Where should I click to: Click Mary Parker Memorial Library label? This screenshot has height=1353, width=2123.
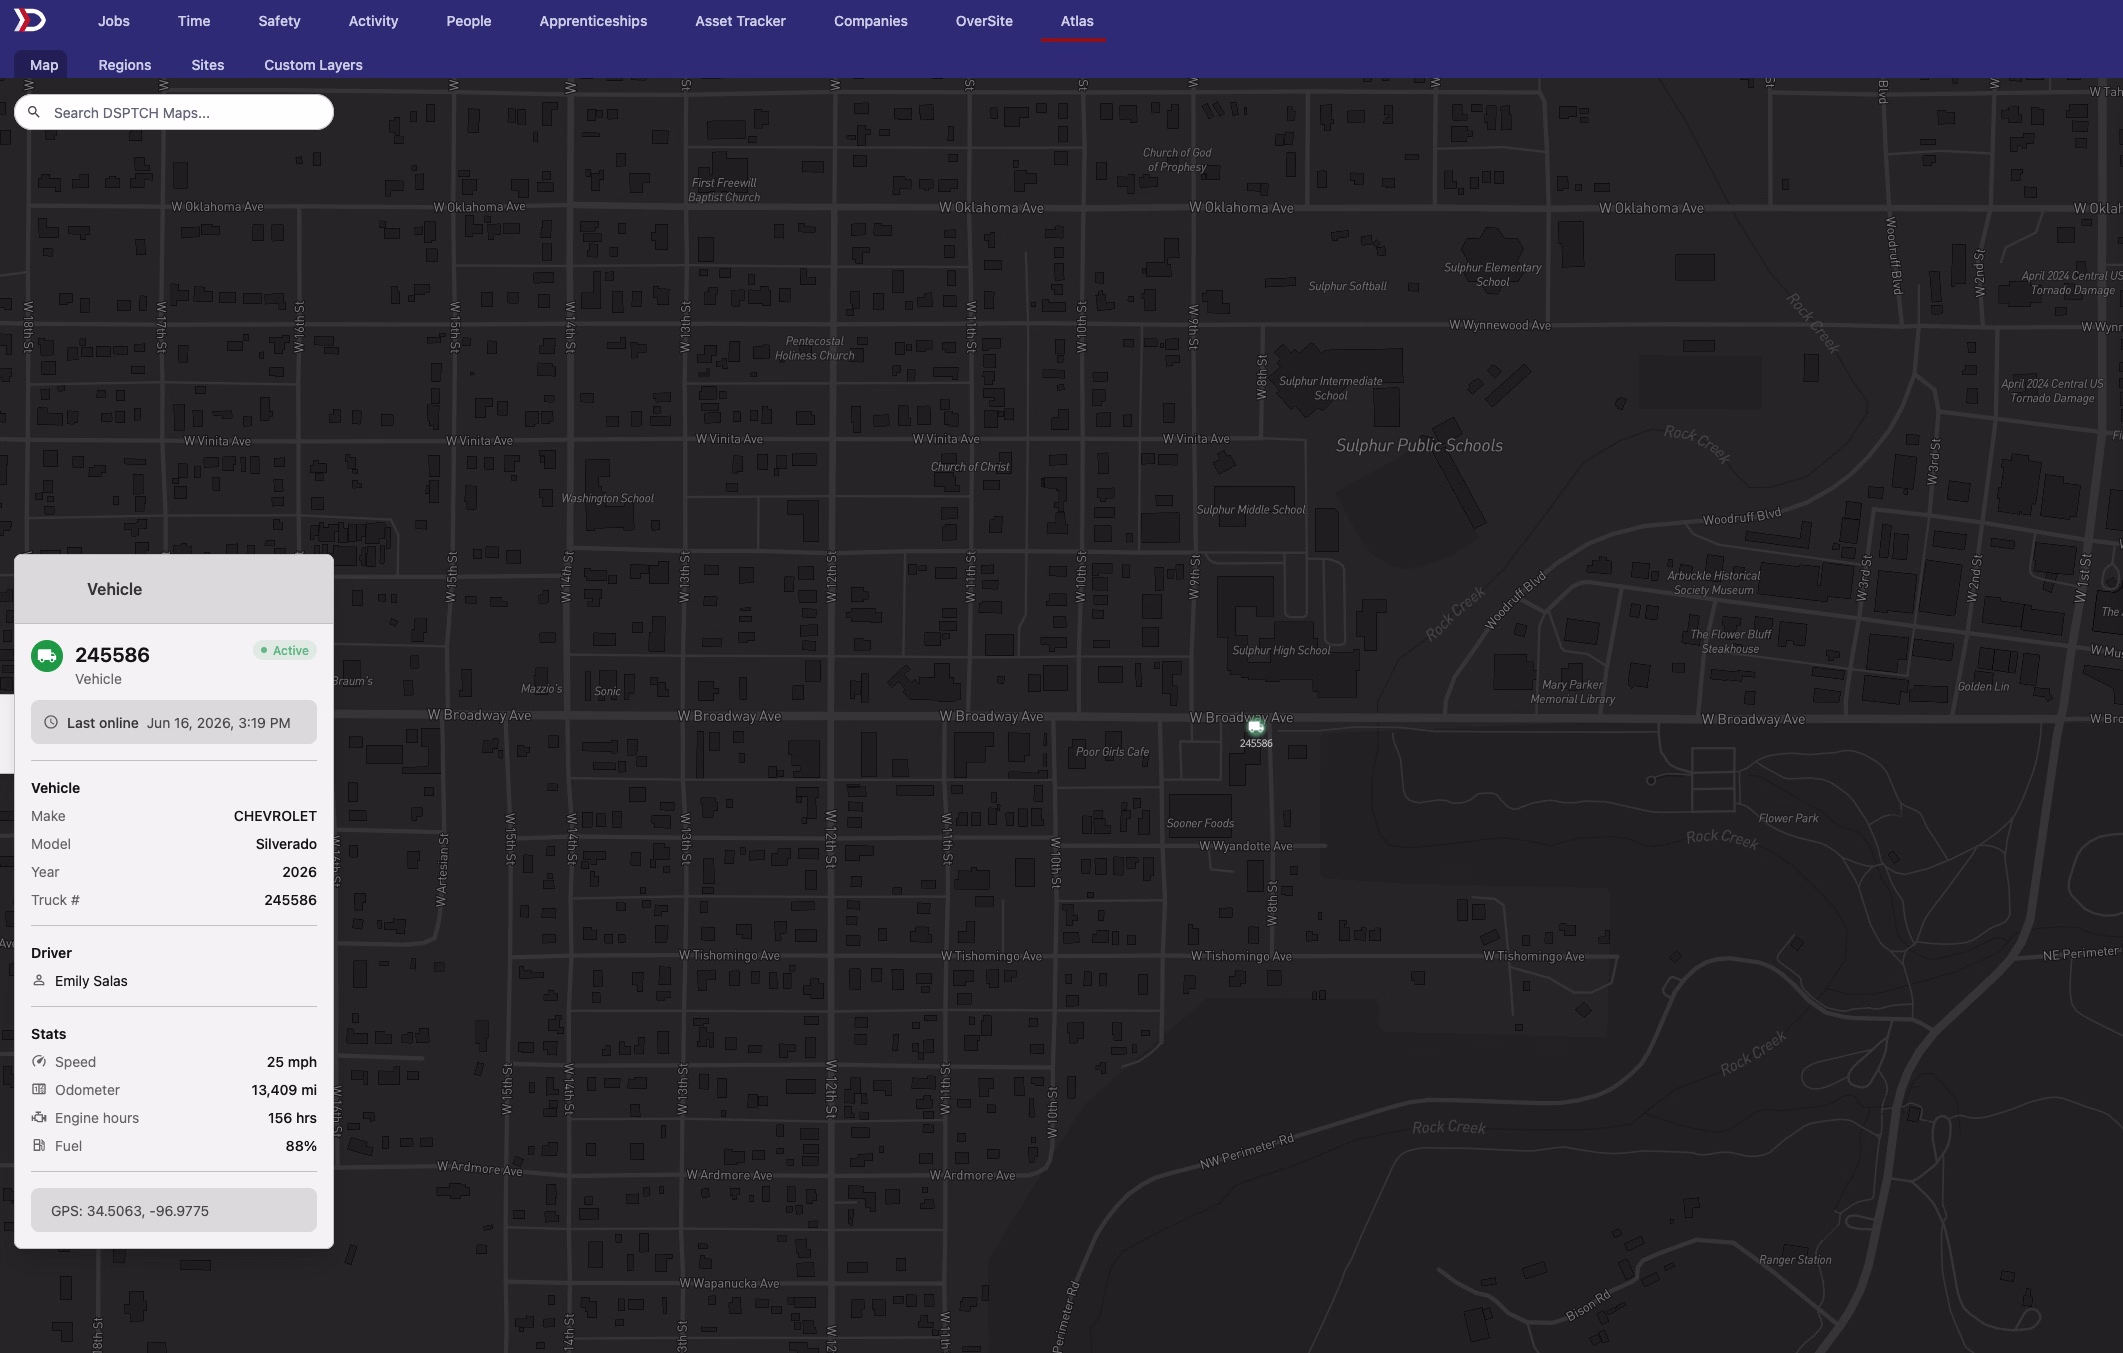(x=1572, y=691)
